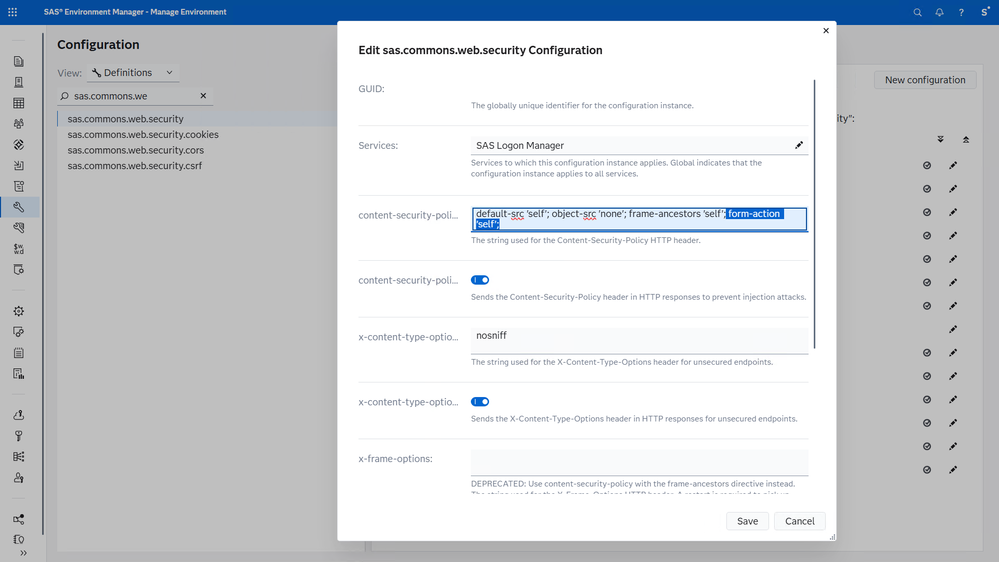Open the cloud key icon in sidebar
Screen dimensions: 999x562
click(x=18, y=415)
